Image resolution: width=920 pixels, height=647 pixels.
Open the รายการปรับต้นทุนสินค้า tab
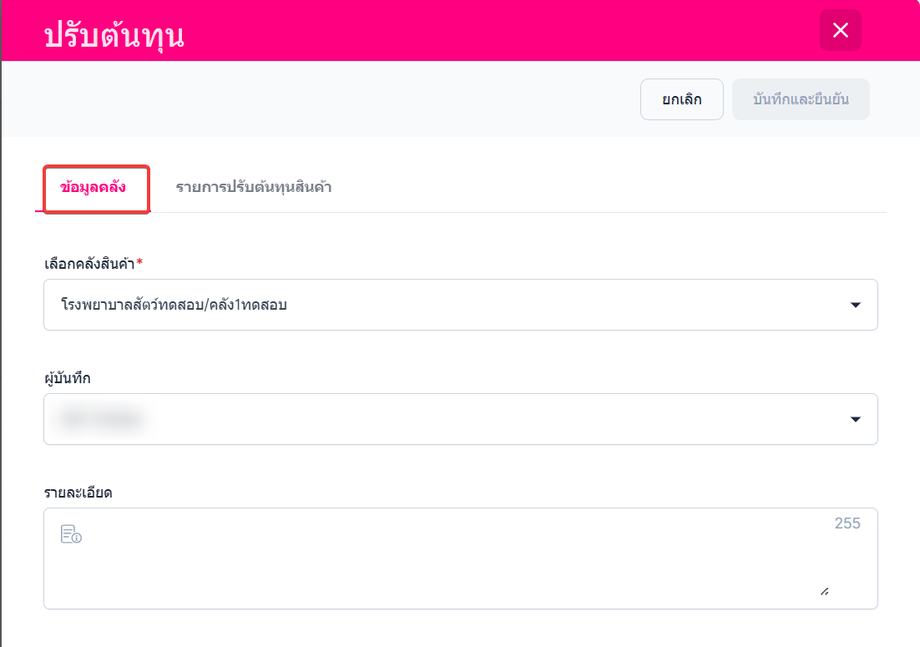253,187
